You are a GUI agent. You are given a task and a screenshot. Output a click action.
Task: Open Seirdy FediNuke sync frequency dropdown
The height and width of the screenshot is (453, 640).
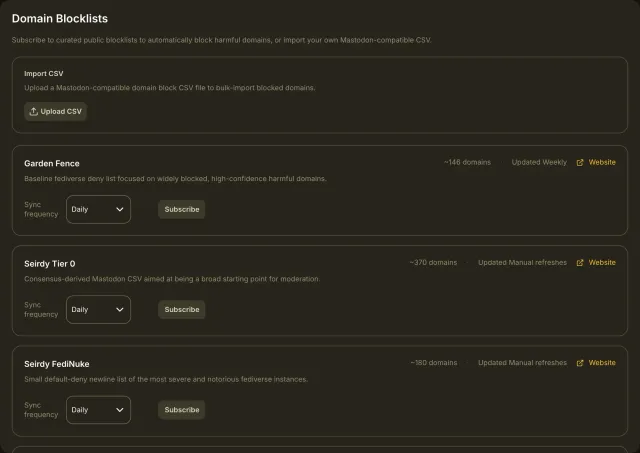coord(98,410)
